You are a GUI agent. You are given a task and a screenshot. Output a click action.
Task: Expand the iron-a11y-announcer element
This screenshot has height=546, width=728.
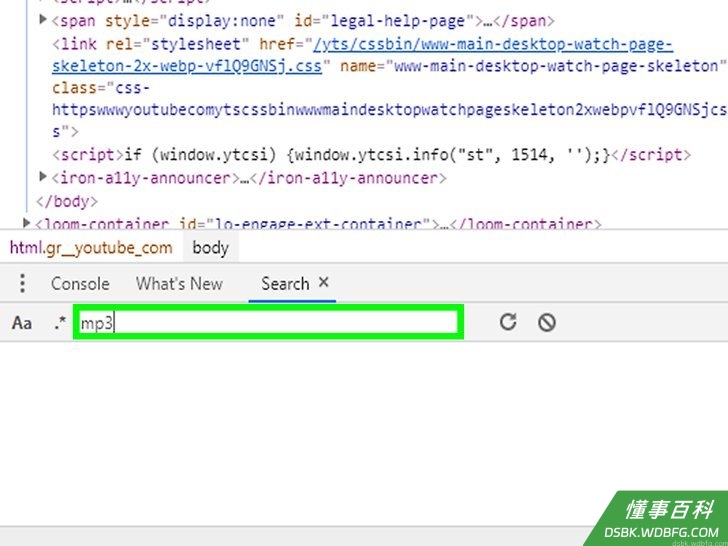[43, 177]
